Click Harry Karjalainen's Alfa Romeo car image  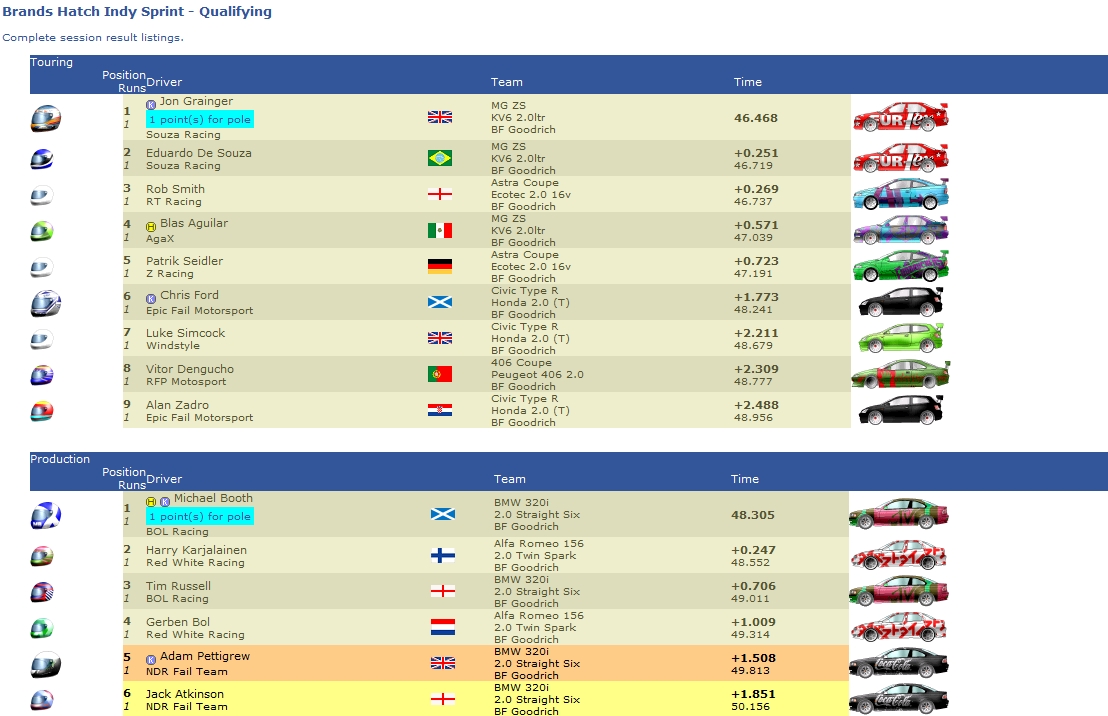(898, 555)
